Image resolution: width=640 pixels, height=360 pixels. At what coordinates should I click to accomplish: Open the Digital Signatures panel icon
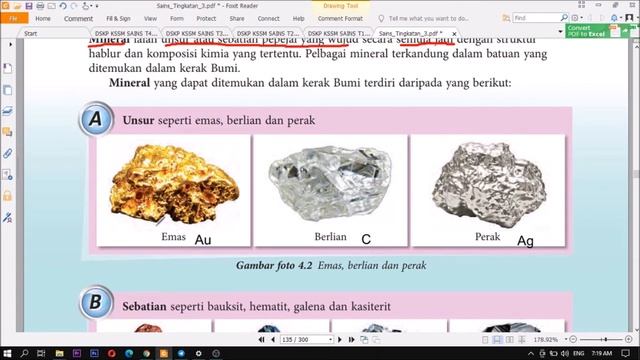pos(7,218)
